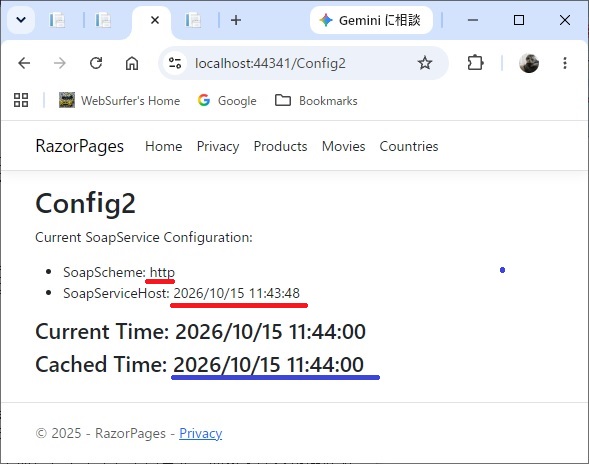Reload the current page

click(x=96, y=63)
